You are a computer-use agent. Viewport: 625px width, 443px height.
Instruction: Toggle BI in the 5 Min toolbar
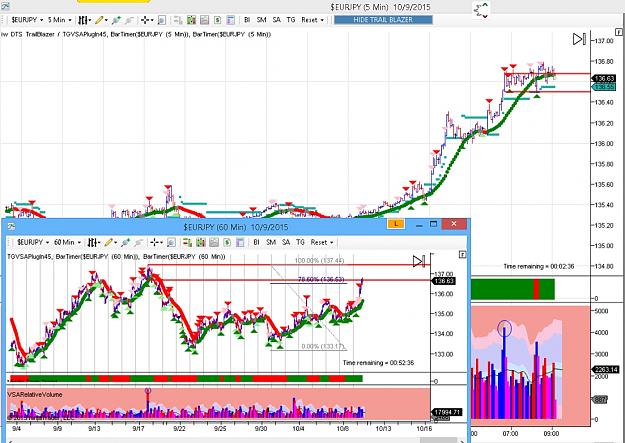[247, 20]
